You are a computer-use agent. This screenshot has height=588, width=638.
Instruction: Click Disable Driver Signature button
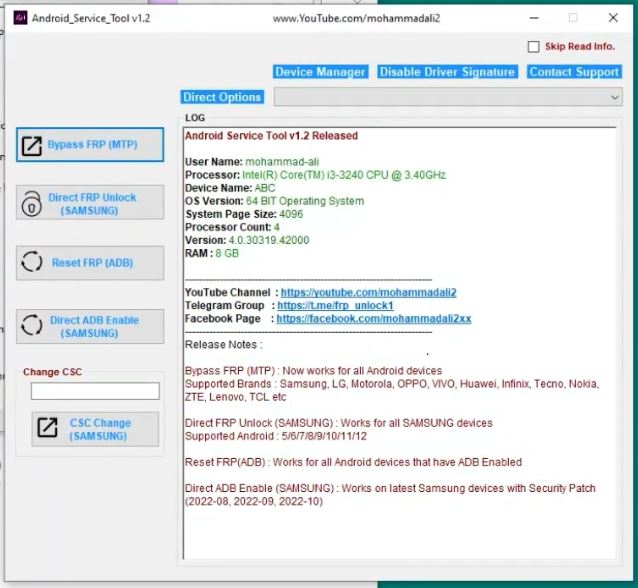pyautogui.click(x=447, y=72)
